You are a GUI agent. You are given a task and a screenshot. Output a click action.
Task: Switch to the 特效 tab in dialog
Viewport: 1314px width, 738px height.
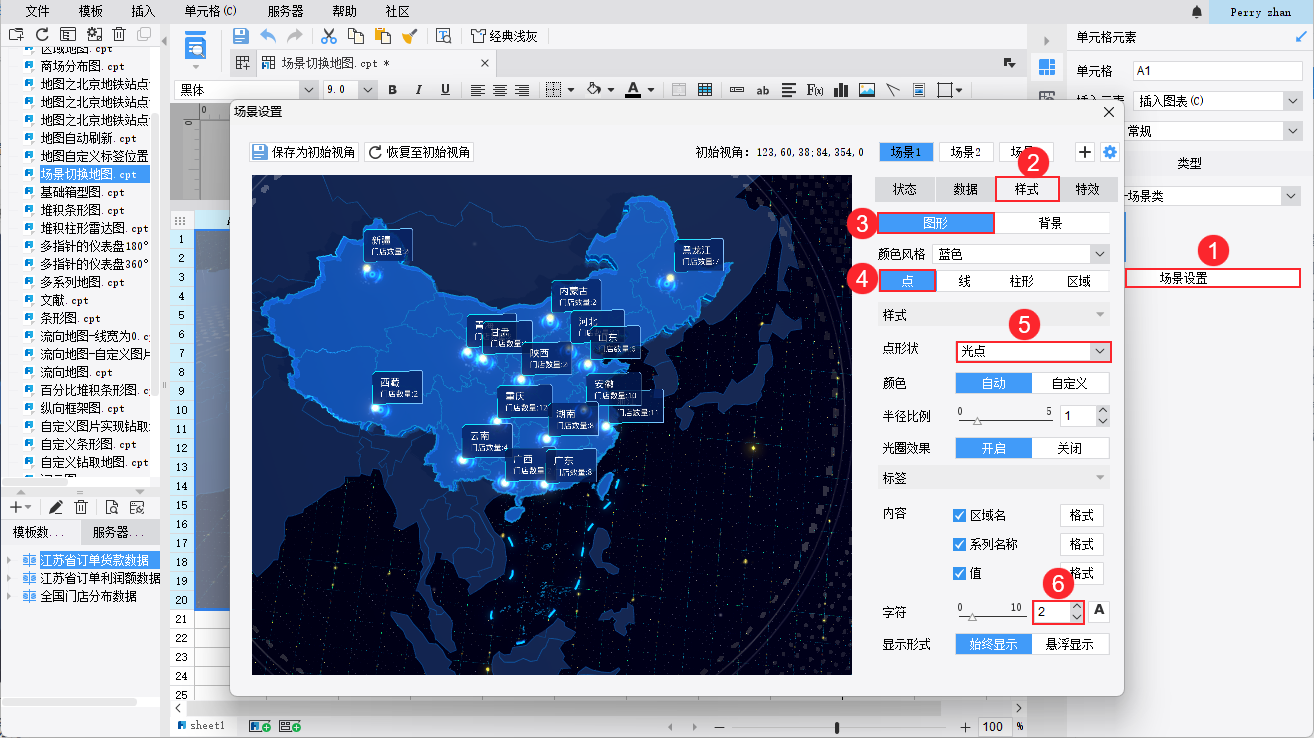click(1087, 189)
